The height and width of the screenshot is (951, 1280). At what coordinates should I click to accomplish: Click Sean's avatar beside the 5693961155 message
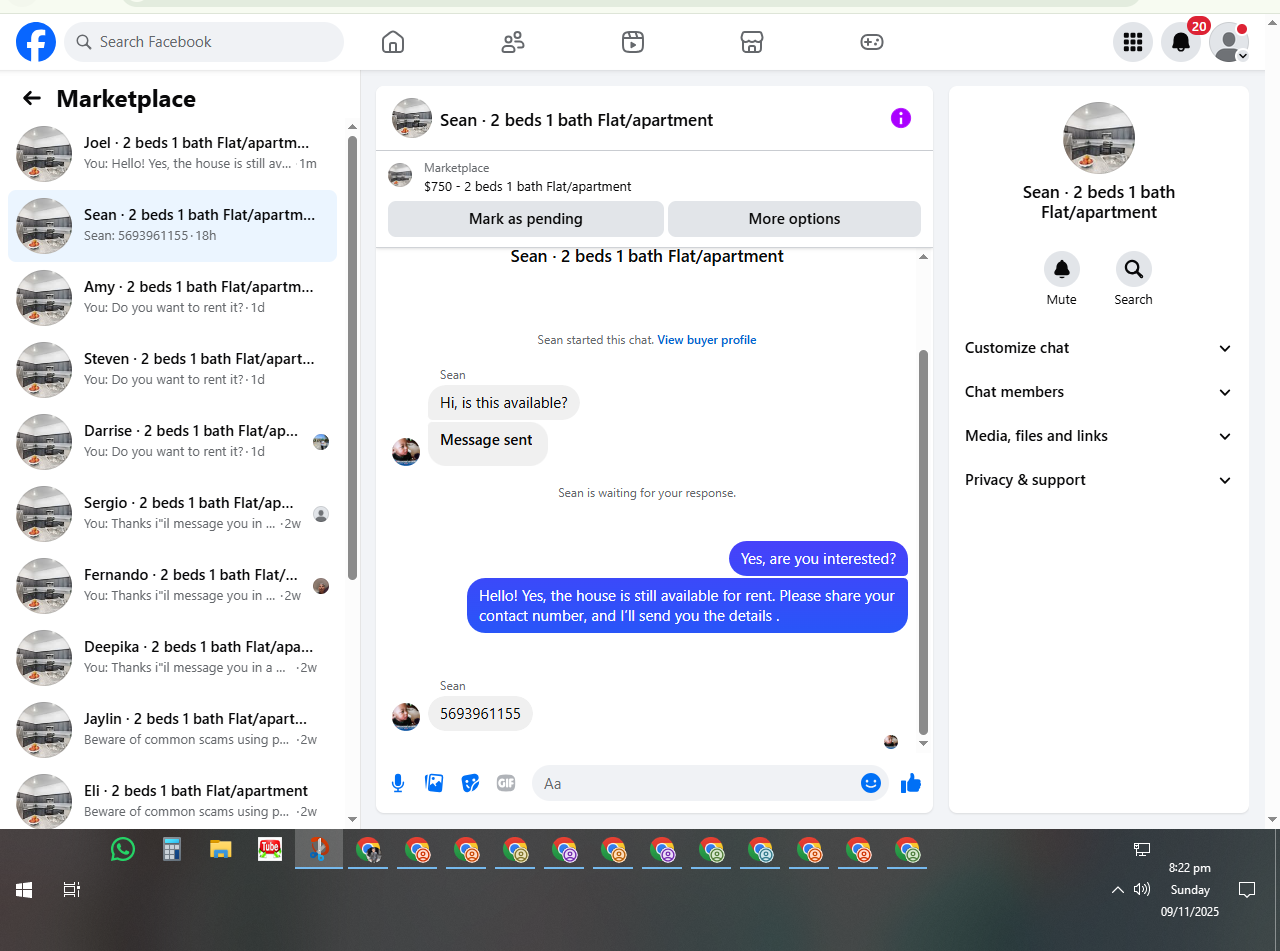pos(406,716)
